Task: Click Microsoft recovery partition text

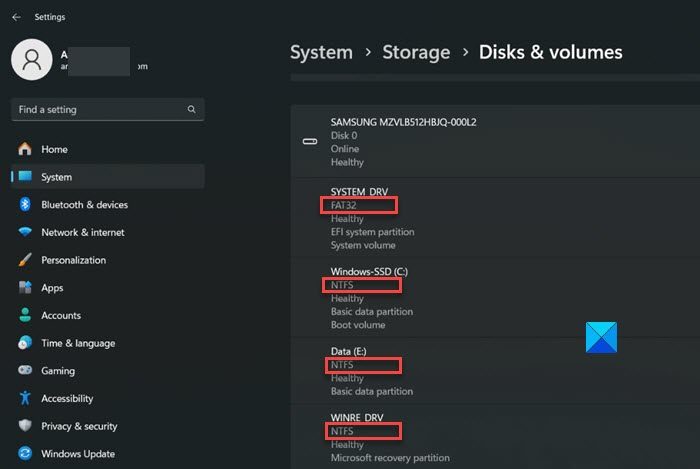Action: pyautogui.click(x=390, y=458)
